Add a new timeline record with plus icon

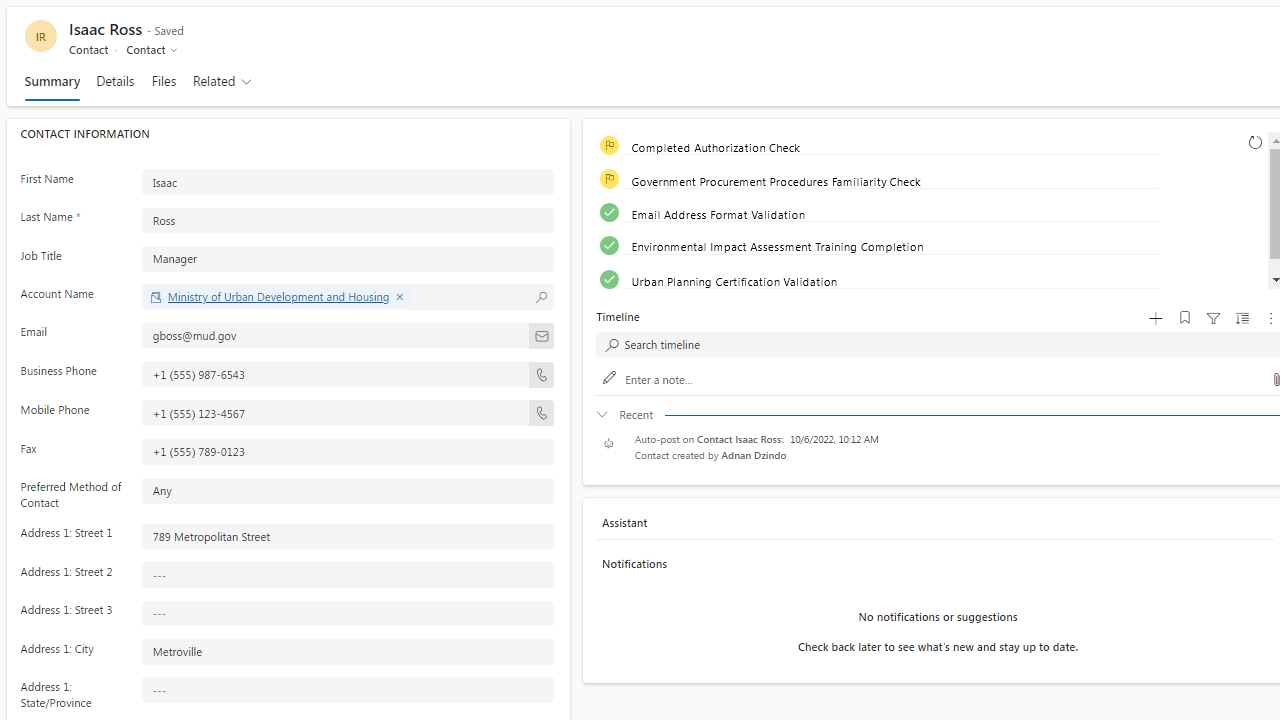(1155, 318)
